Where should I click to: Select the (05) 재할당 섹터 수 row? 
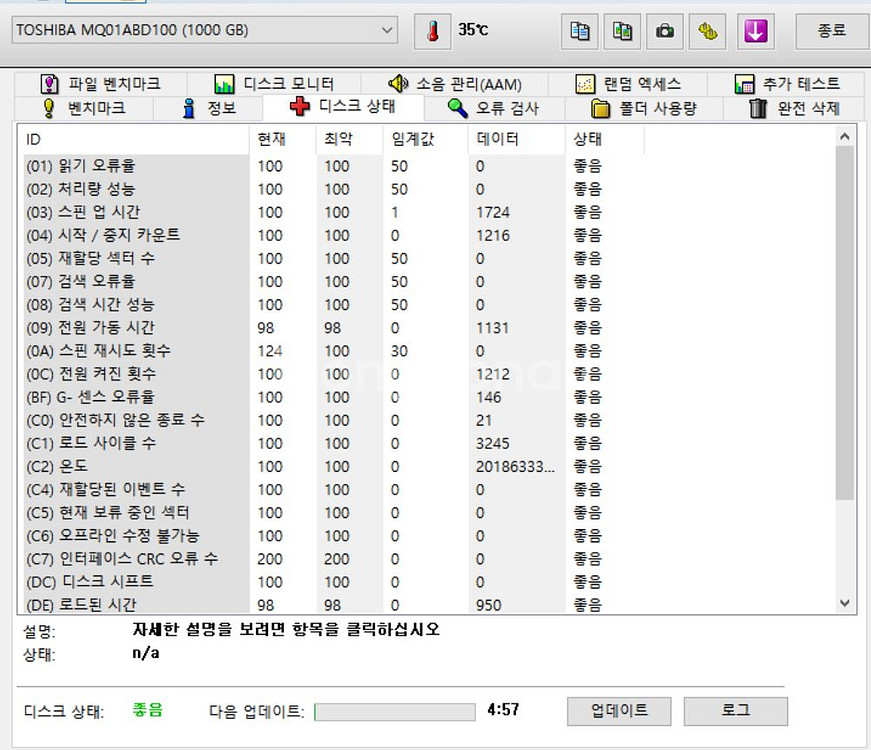(333, 259)
